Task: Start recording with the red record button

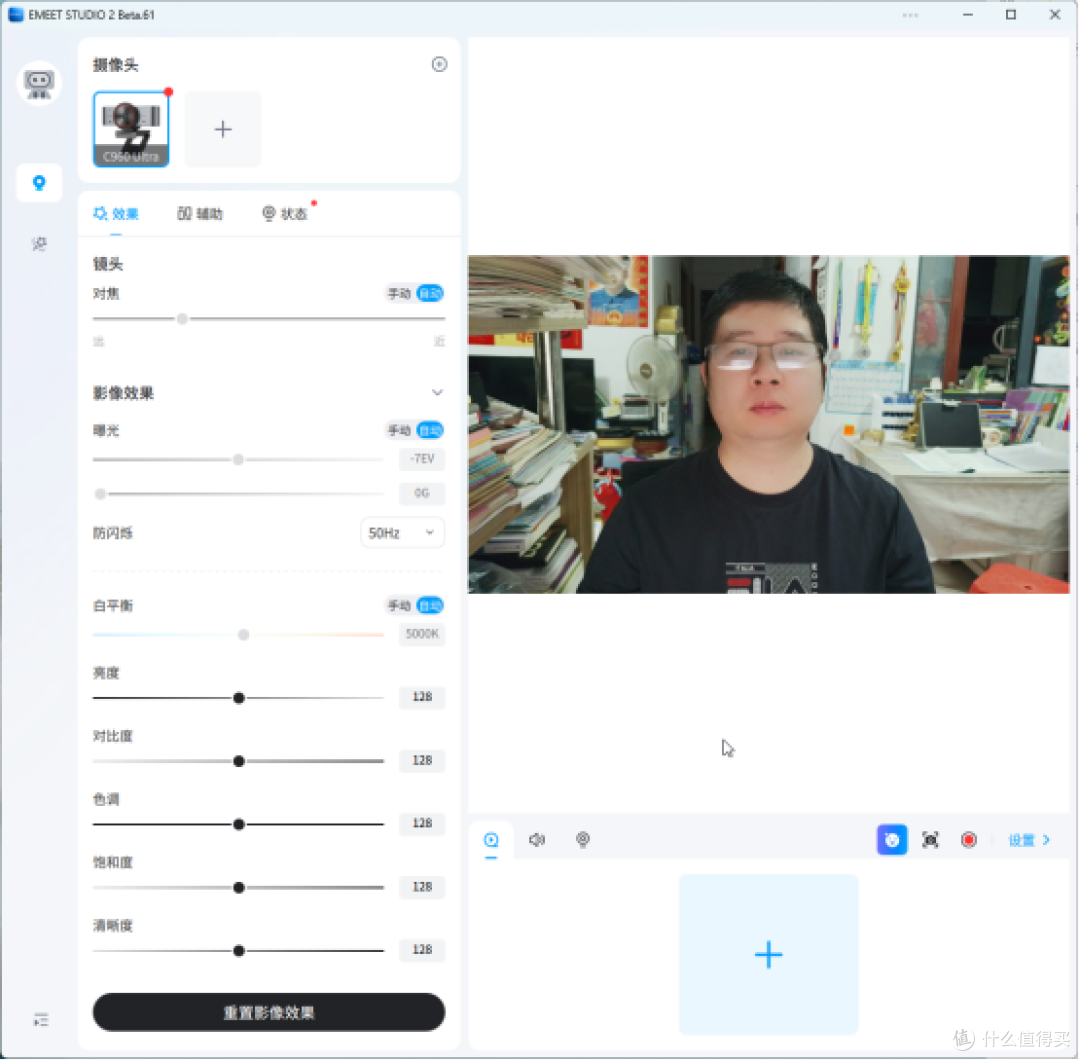Action: click(x=970, y=841)
